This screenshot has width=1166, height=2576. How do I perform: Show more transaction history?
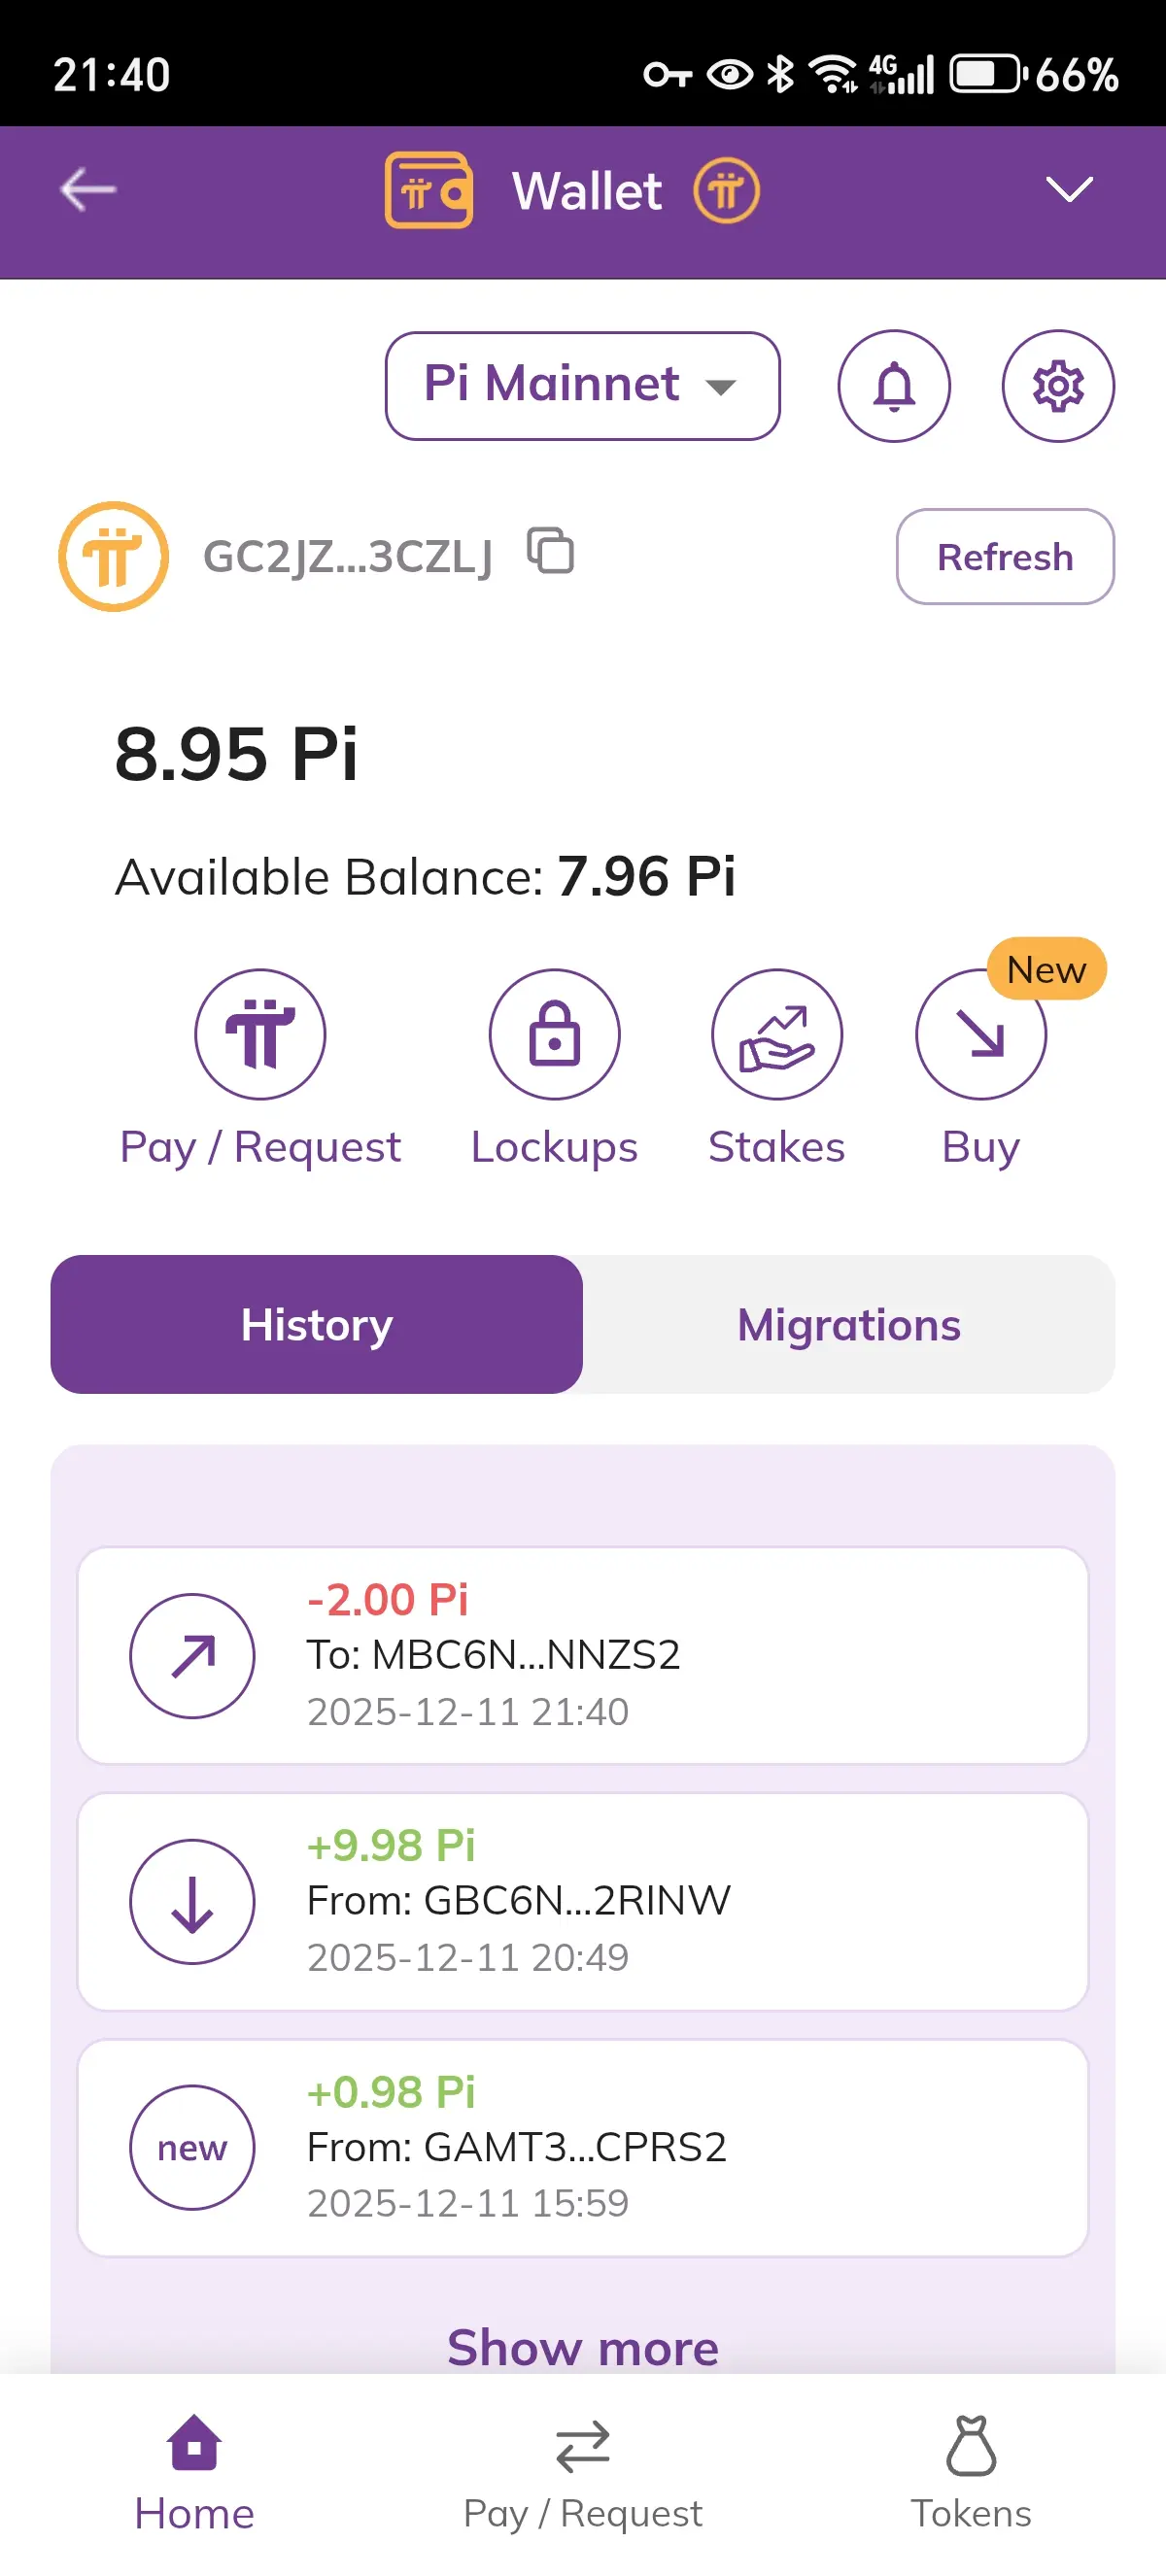tap(583, 2347)
